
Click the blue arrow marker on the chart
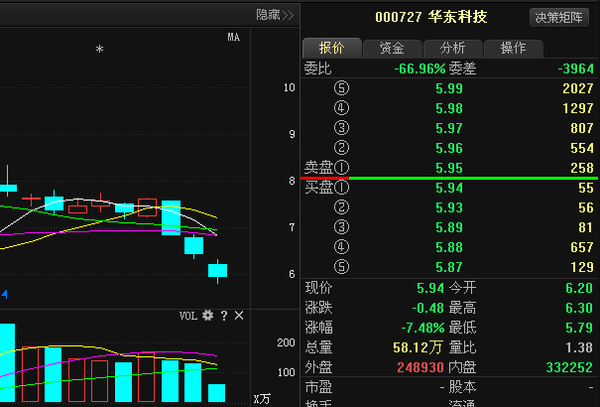tap(4, 294)
